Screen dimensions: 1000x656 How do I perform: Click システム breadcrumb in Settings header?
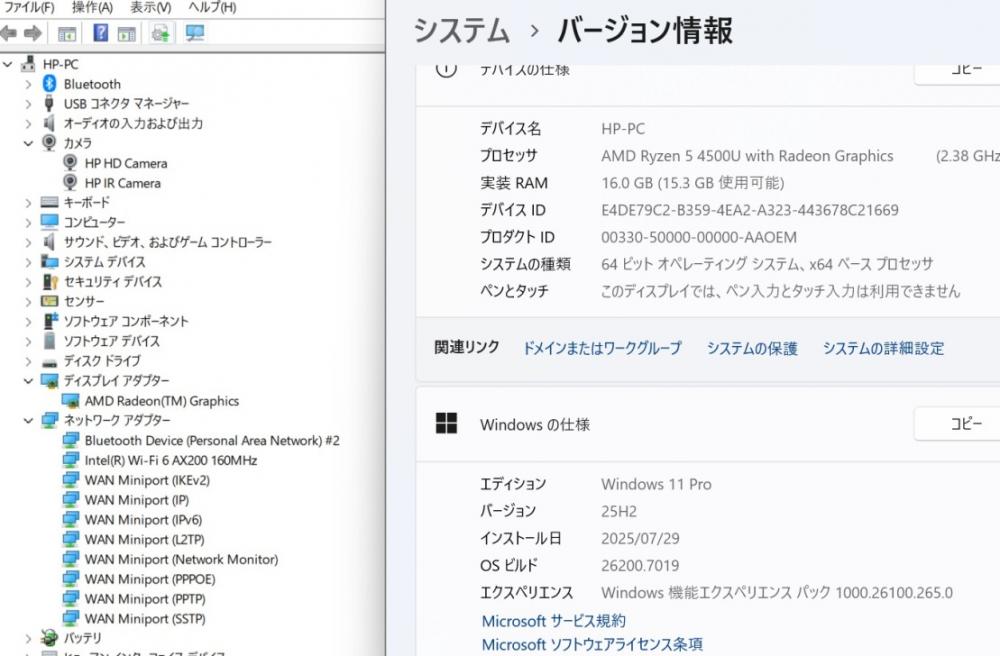click(x=462, y=31)
